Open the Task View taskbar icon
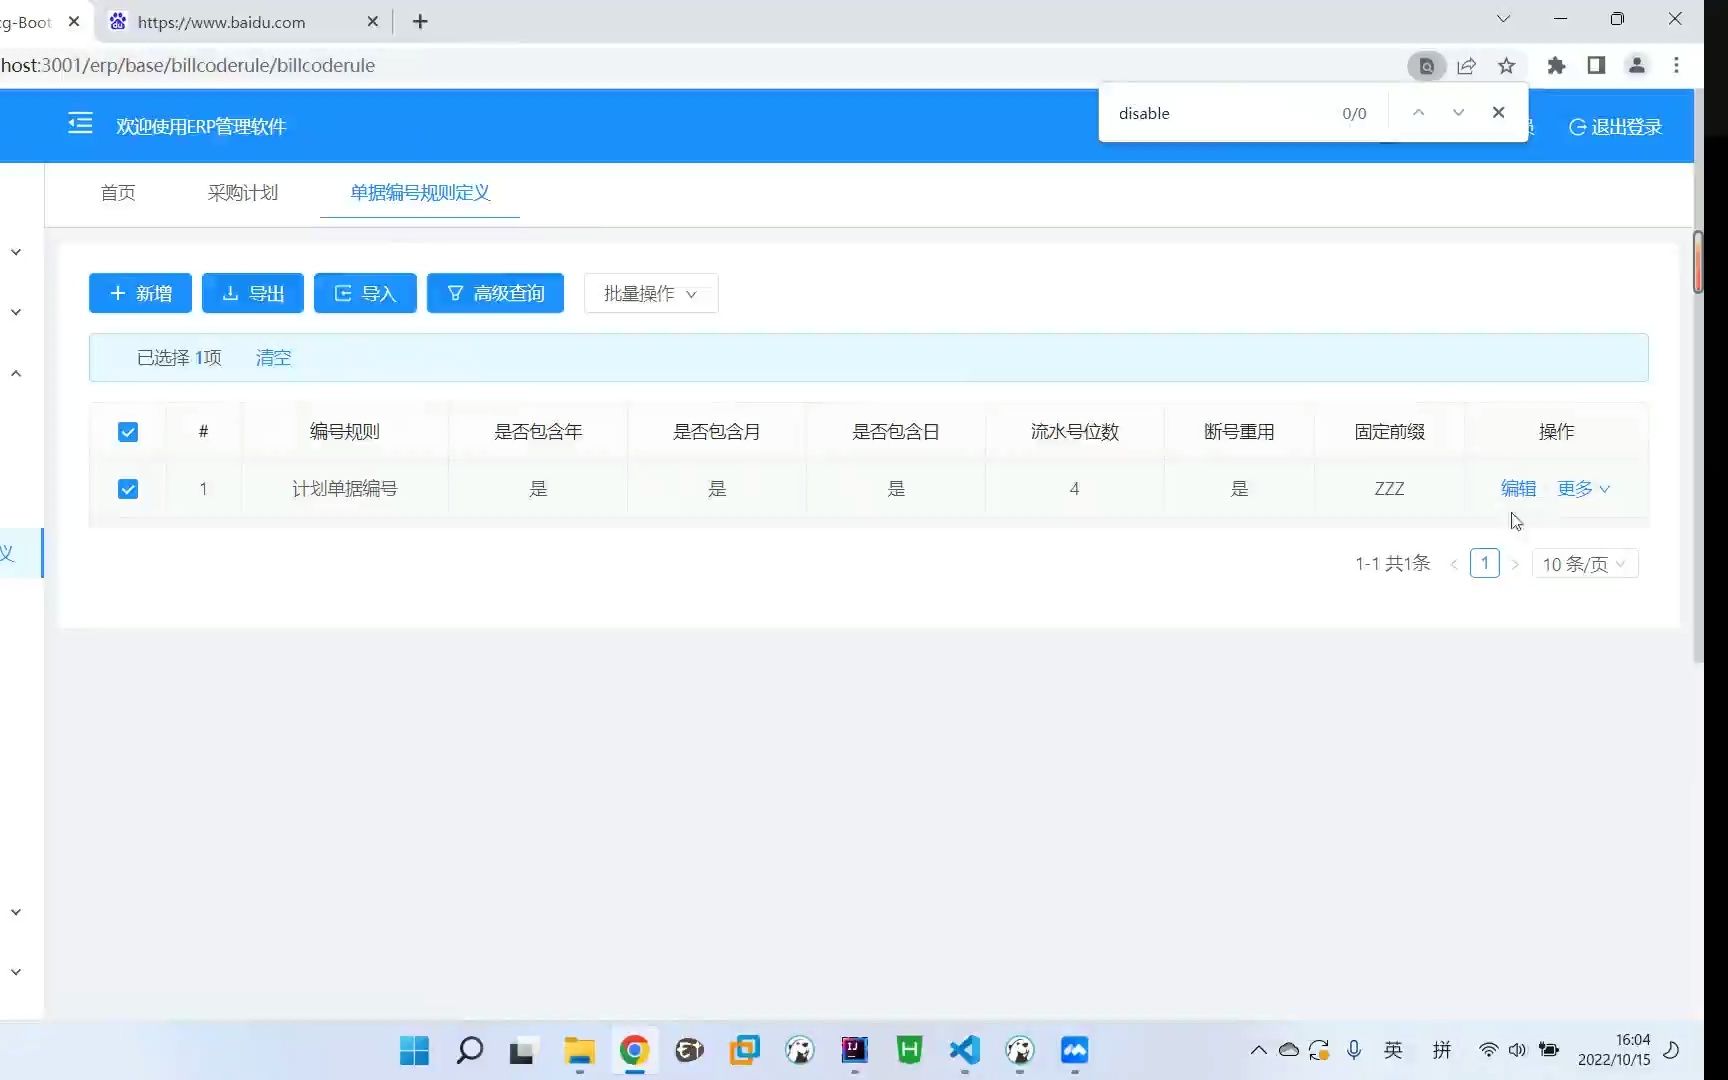The height and width of the screenshot is (1080, 1728). click(521, 1050)
